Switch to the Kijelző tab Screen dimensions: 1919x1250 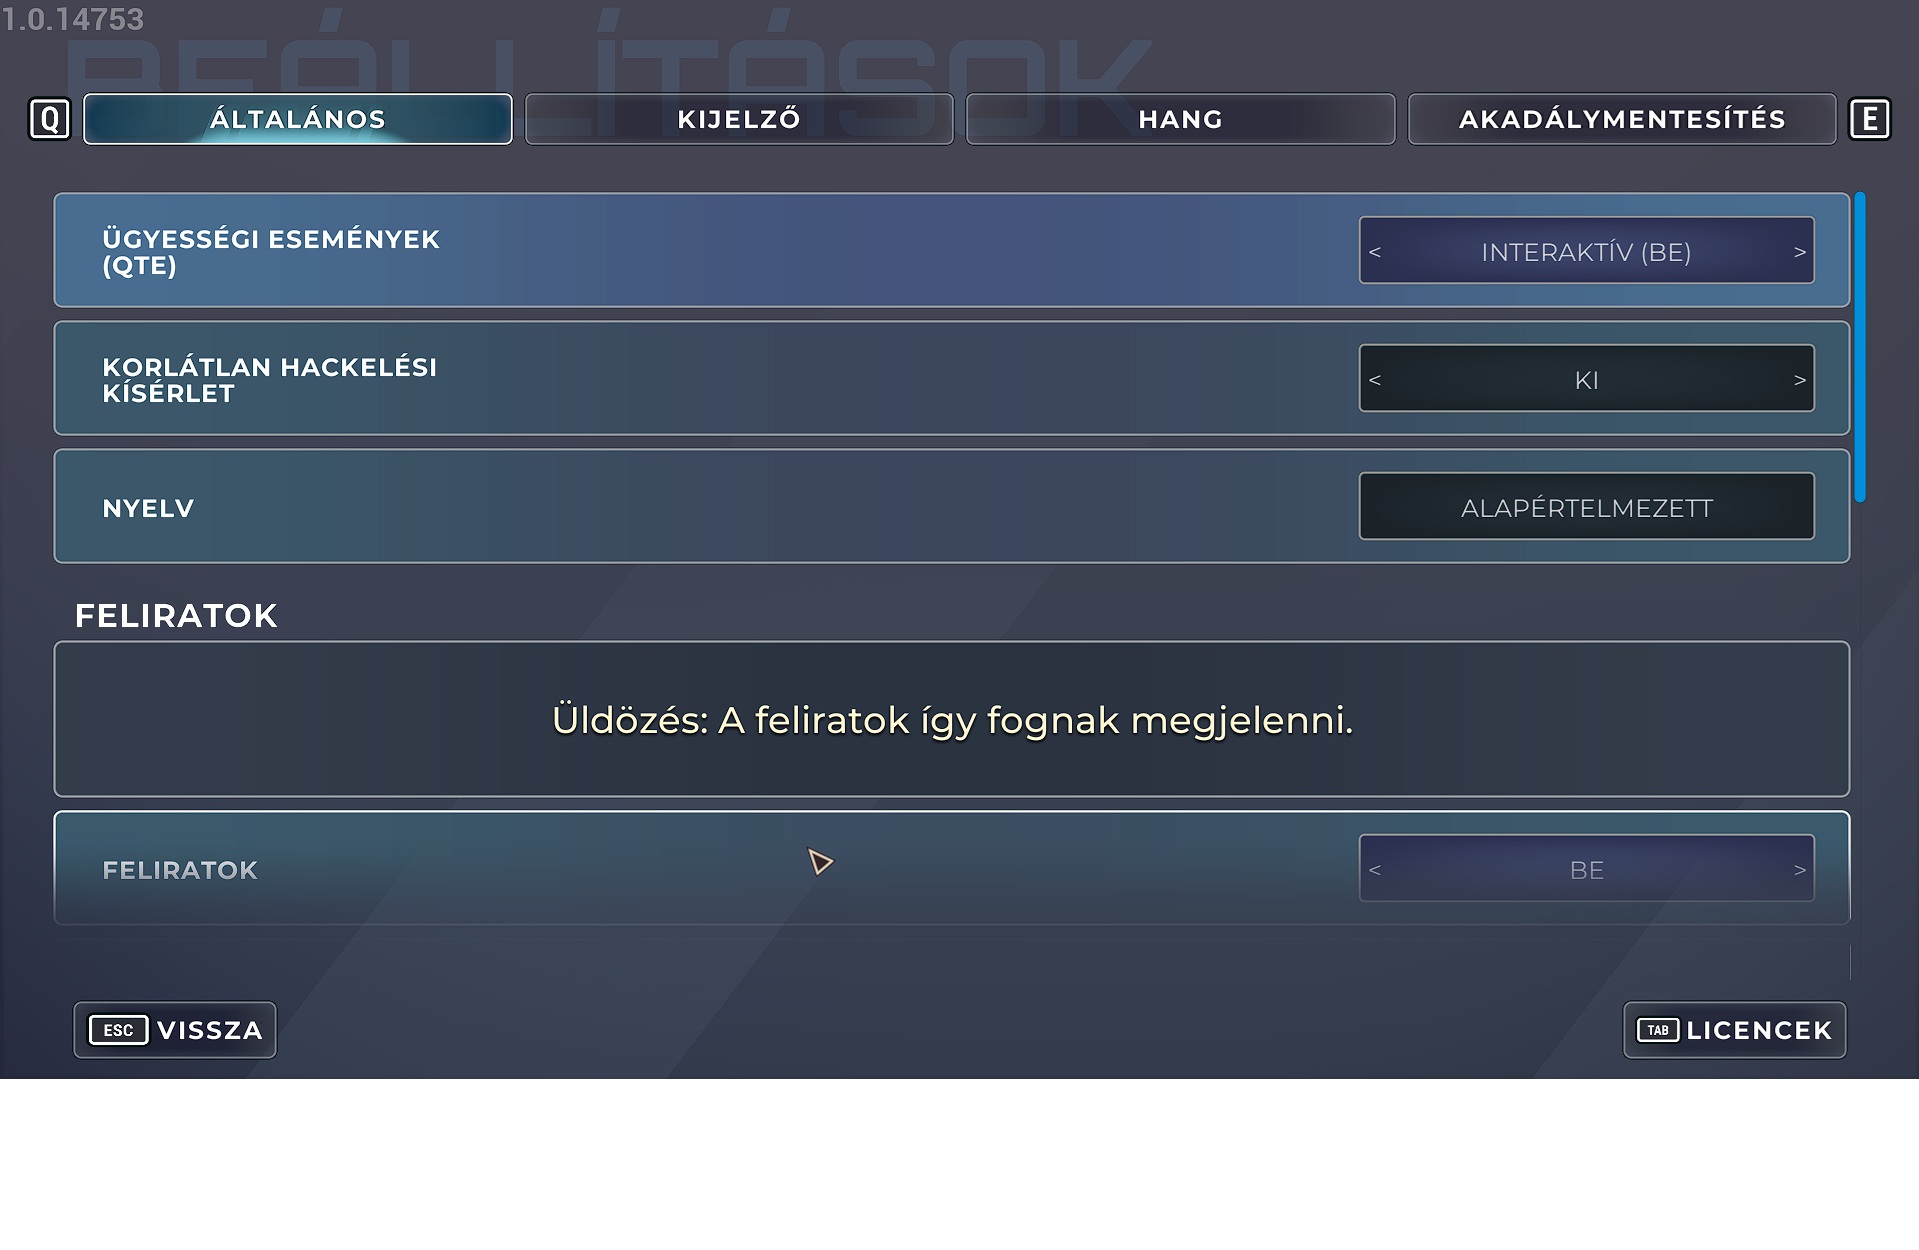pyautogui.click(x=739, y=119)
